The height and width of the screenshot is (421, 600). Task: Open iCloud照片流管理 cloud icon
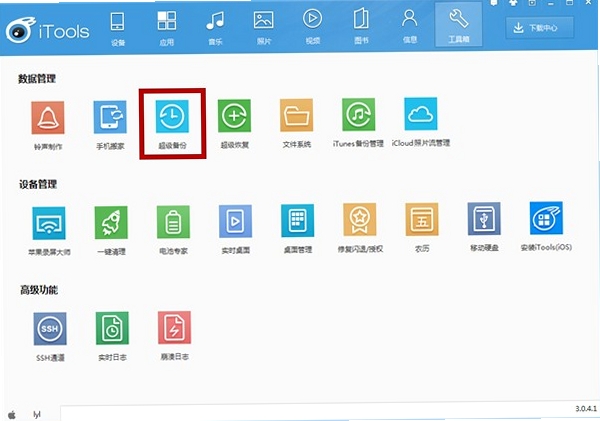click(421, 114)
